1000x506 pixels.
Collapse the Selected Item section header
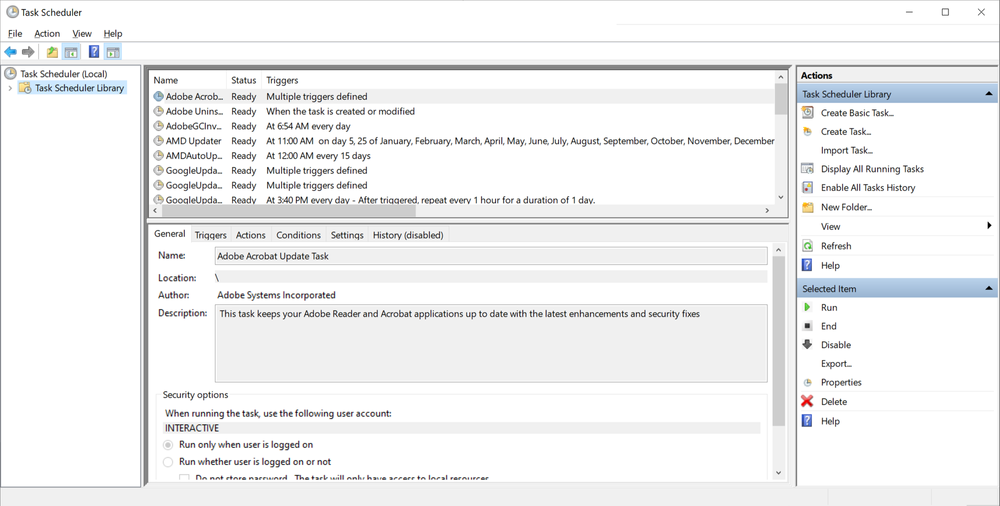[988, 289]
